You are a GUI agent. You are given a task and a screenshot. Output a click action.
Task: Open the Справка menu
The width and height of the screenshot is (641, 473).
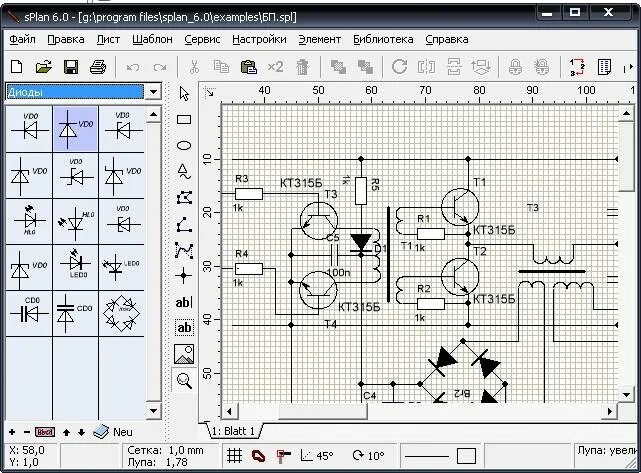click(447, 39)
